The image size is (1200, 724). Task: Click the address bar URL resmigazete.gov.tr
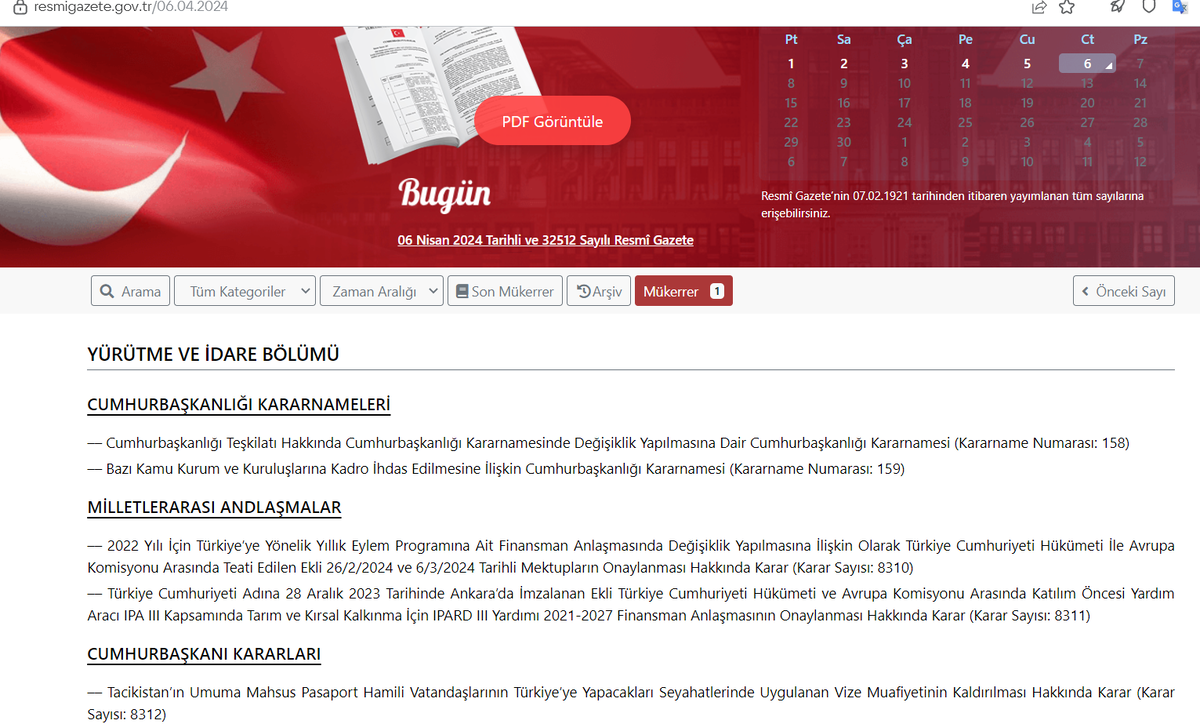pos(131,7)
